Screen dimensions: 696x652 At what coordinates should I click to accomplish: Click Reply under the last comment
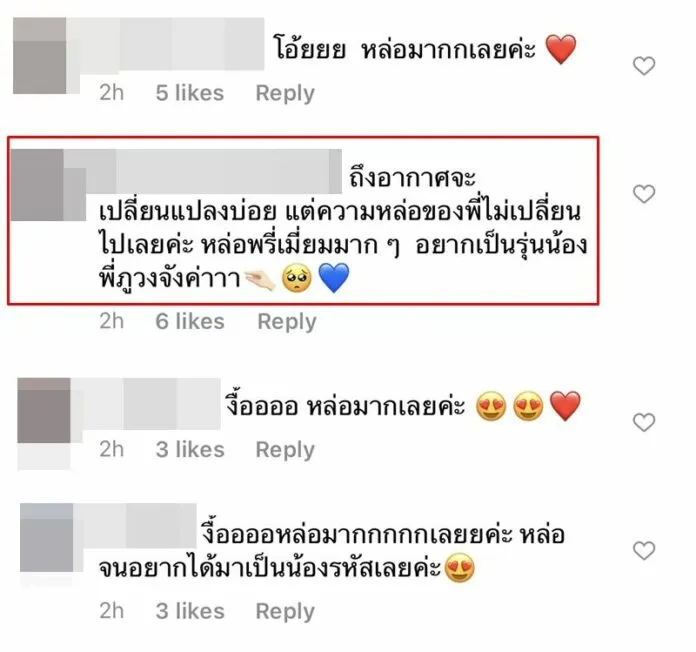285,612
